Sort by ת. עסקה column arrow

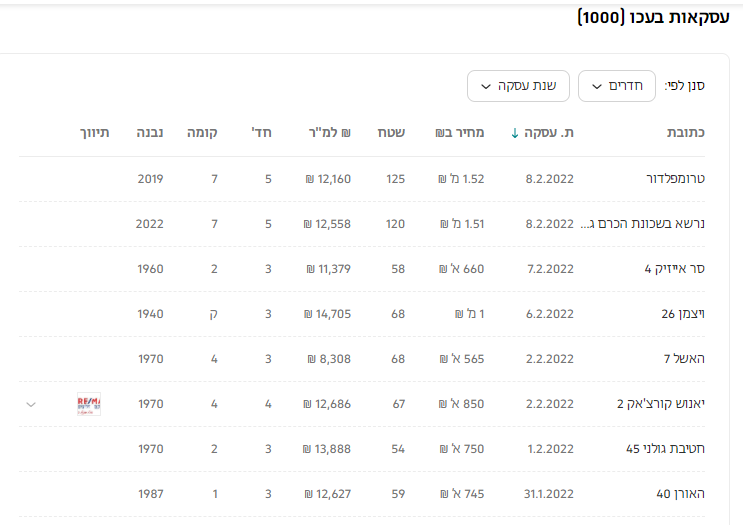click(515, 133)
